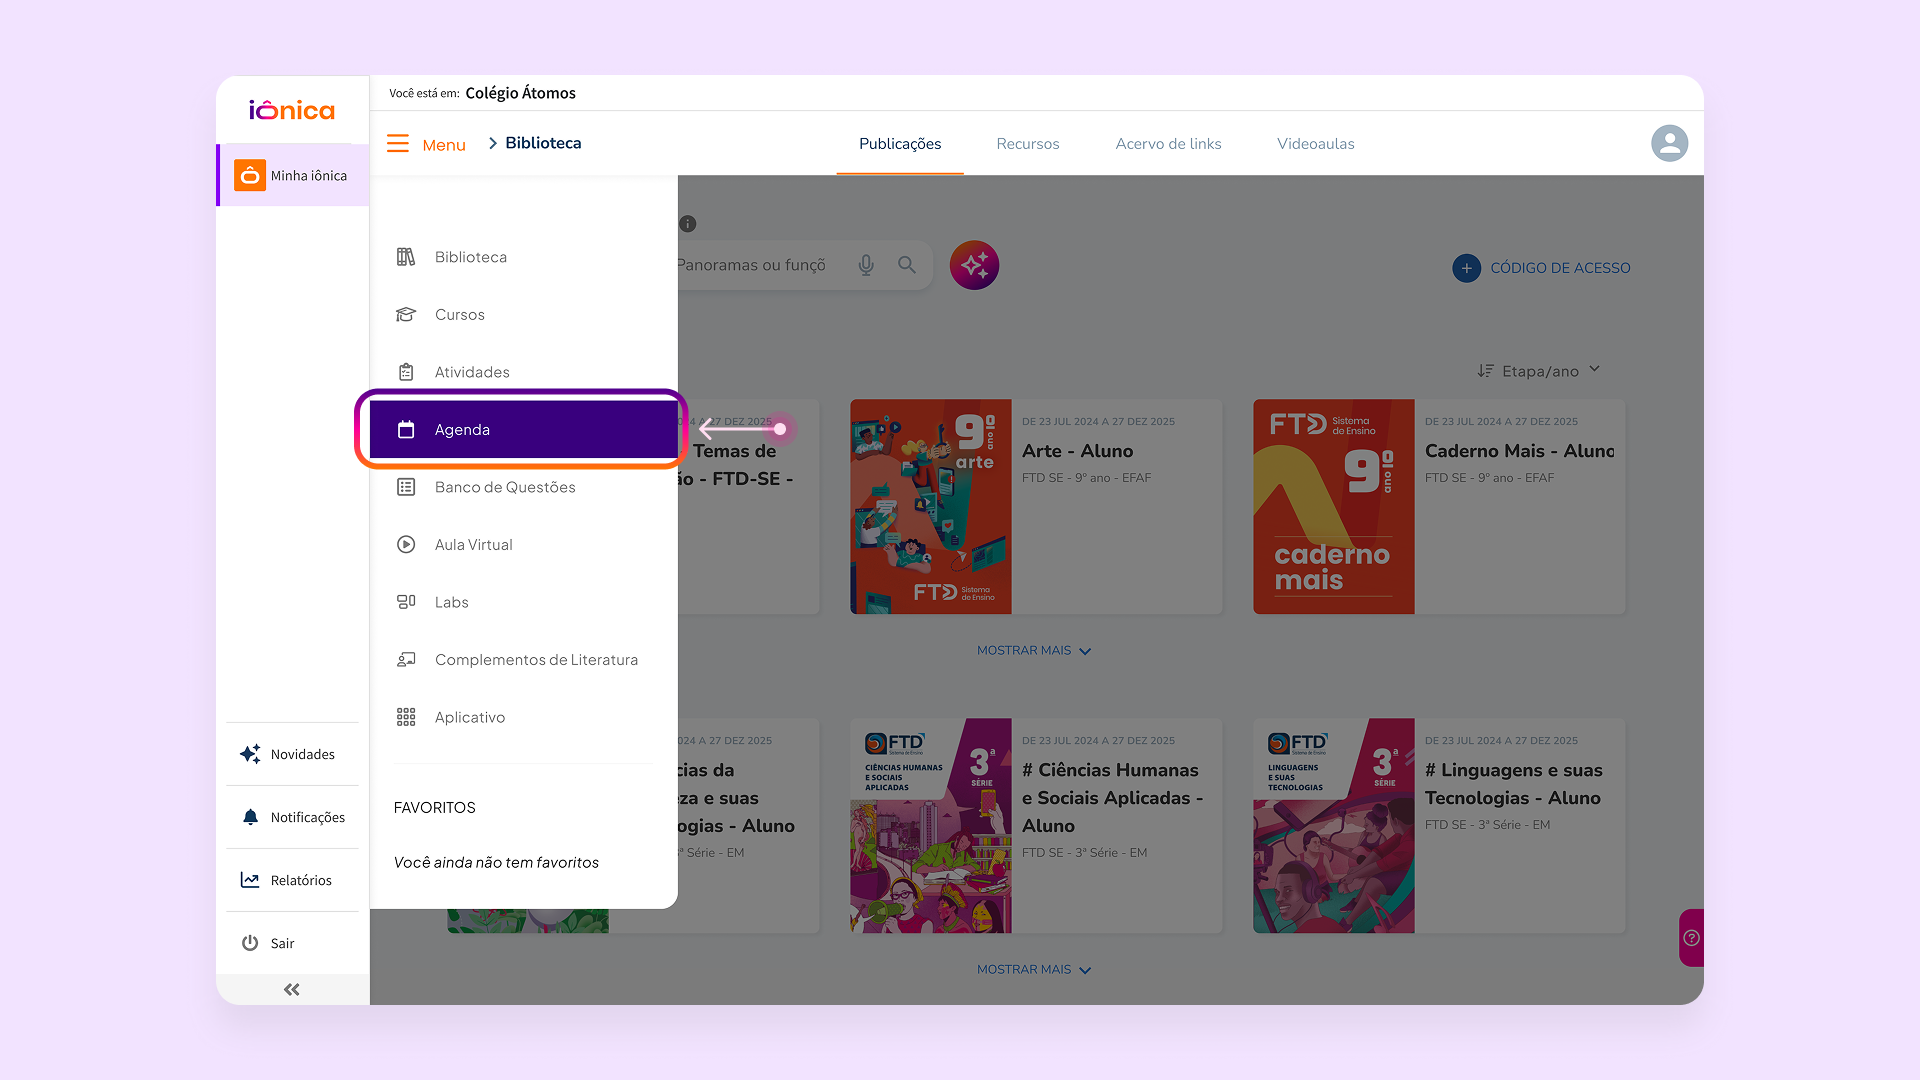Click the Aplicativo grid icon
The image size is (1920, 1080).
click(406, 717)
